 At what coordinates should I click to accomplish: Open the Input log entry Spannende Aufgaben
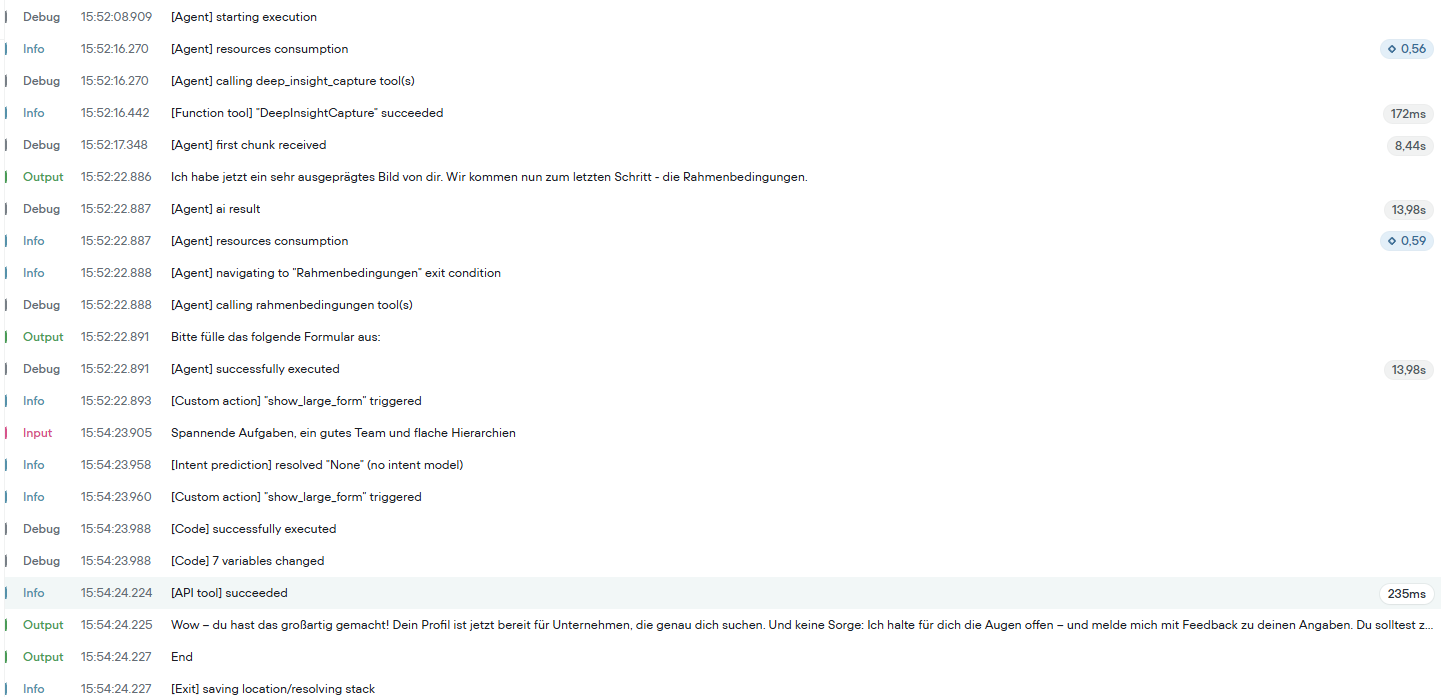[x=722, y=433]
